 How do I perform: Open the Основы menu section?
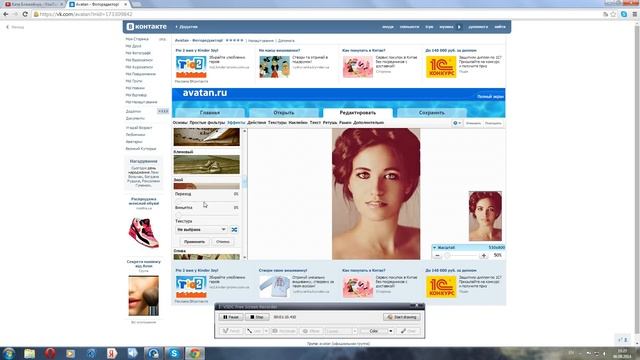(x=180, y=122)
